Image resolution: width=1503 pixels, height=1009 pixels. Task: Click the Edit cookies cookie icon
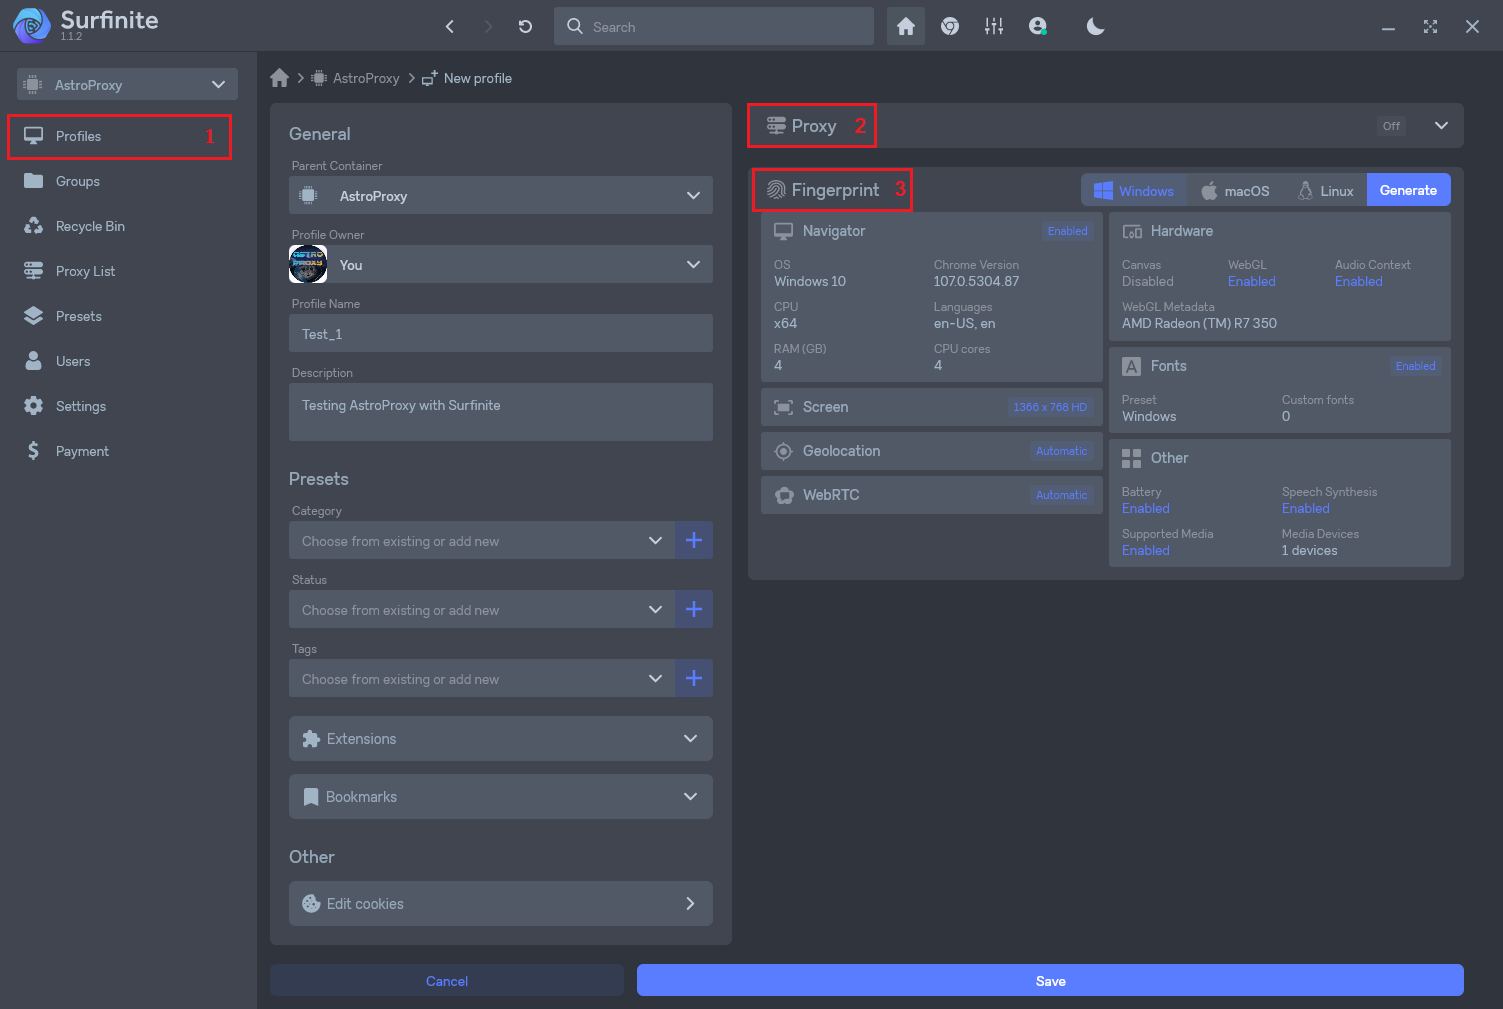311,904
